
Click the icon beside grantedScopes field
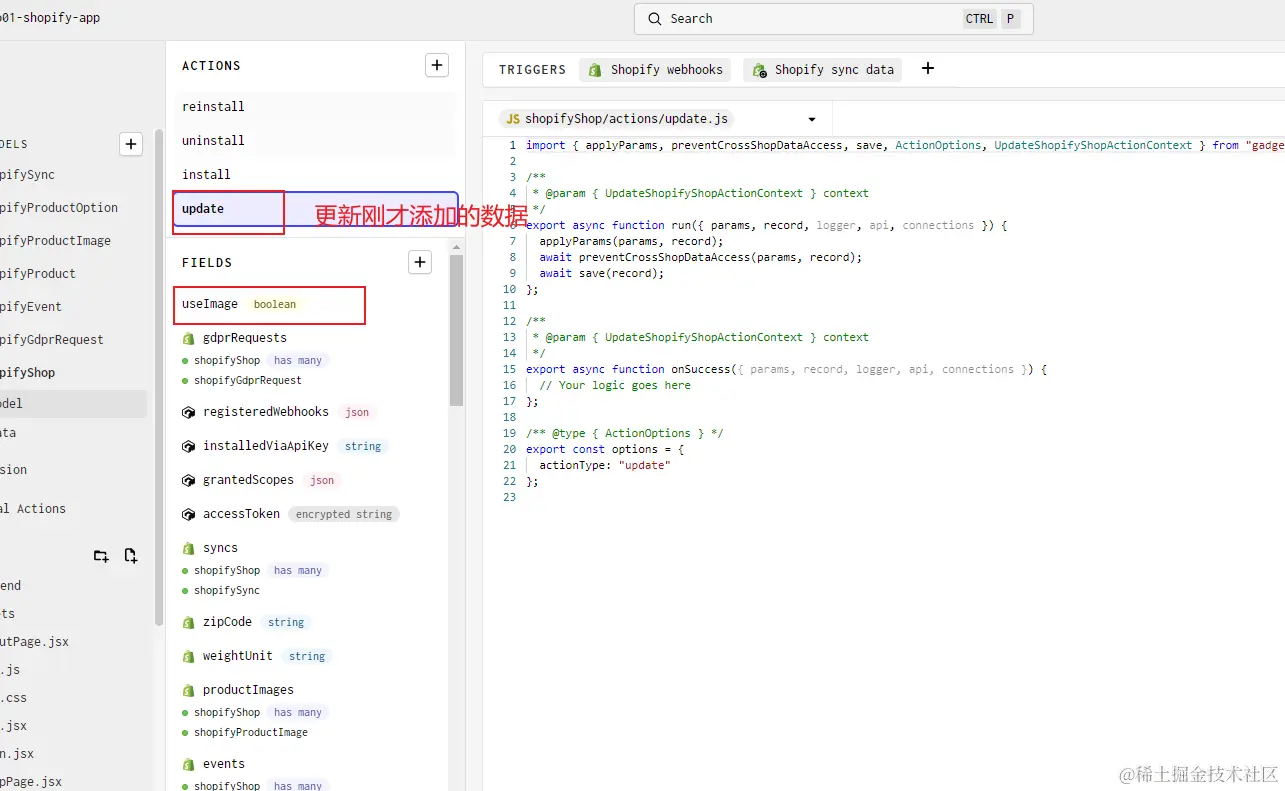(x=188, y=480)
